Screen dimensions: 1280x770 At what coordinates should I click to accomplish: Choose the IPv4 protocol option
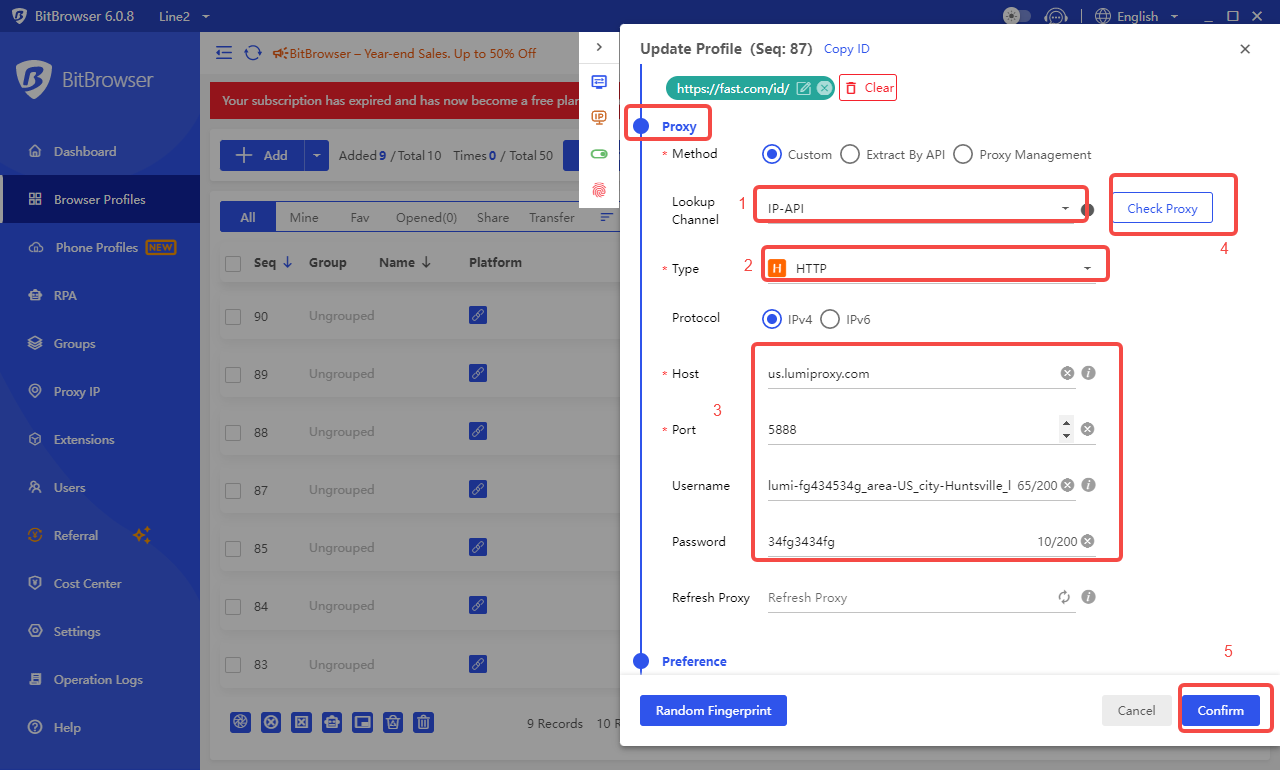pos(771,319)
